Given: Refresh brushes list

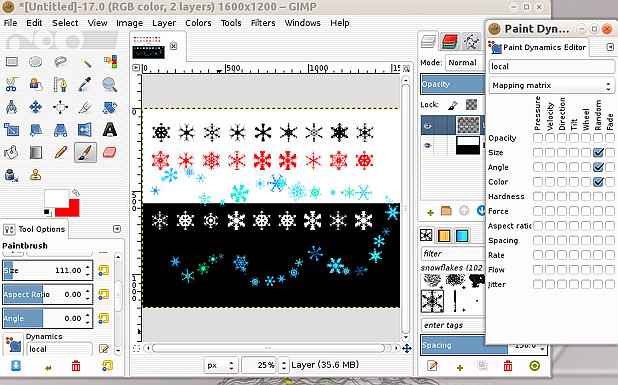Looking at the screenshot, I should pyautogui.click(x=534, y=366).
